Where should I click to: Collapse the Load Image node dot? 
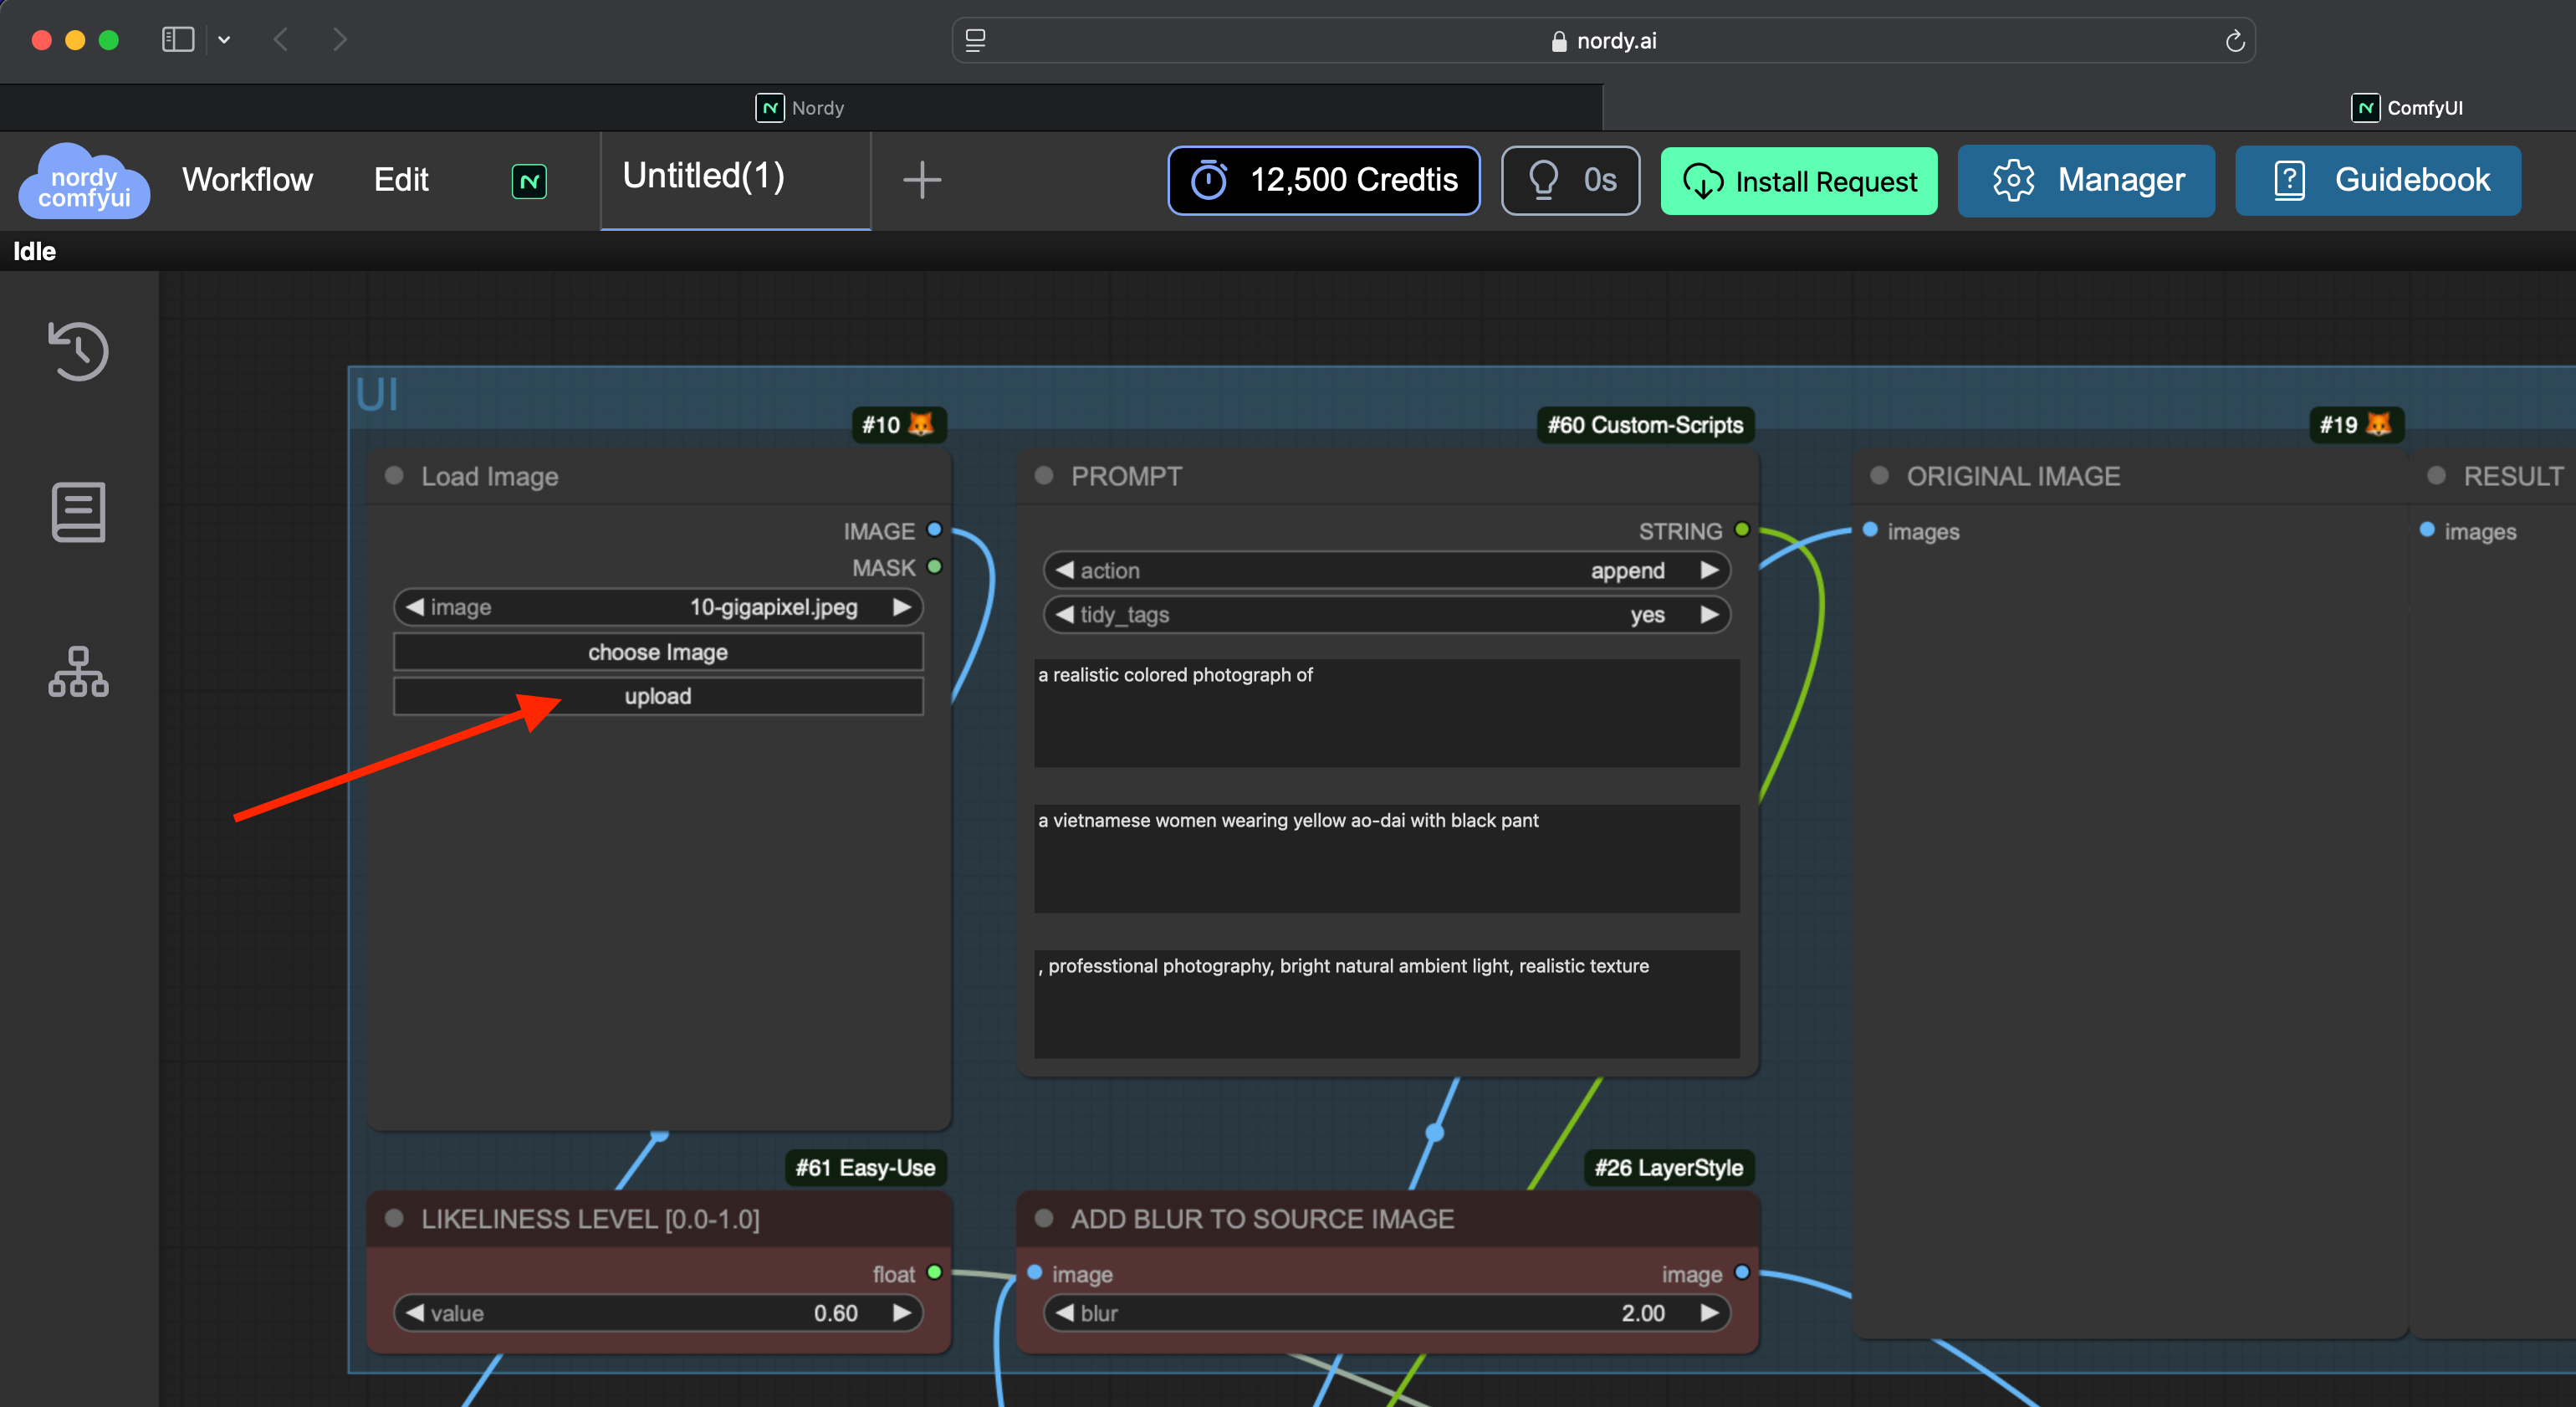tap(394, 476)
